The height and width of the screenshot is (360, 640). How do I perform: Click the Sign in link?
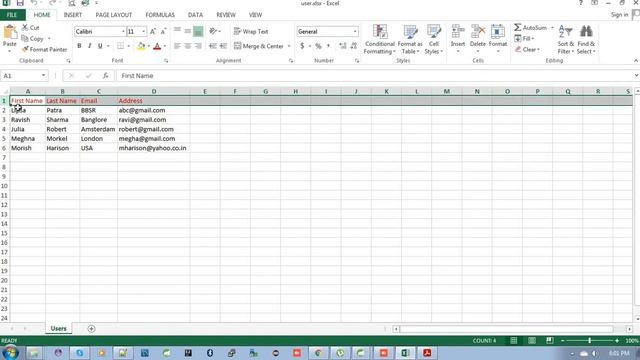pyautogui.click(x=619, y=15)
